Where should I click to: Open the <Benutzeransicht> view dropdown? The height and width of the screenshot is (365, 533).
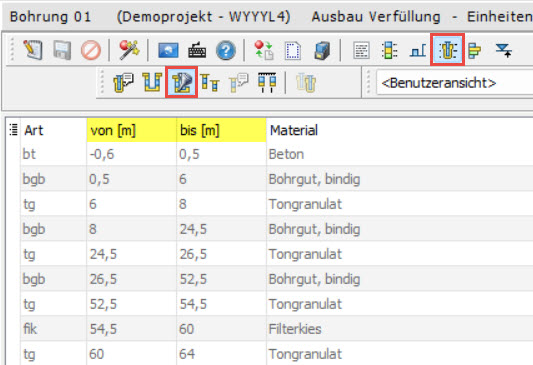[454, 83]
